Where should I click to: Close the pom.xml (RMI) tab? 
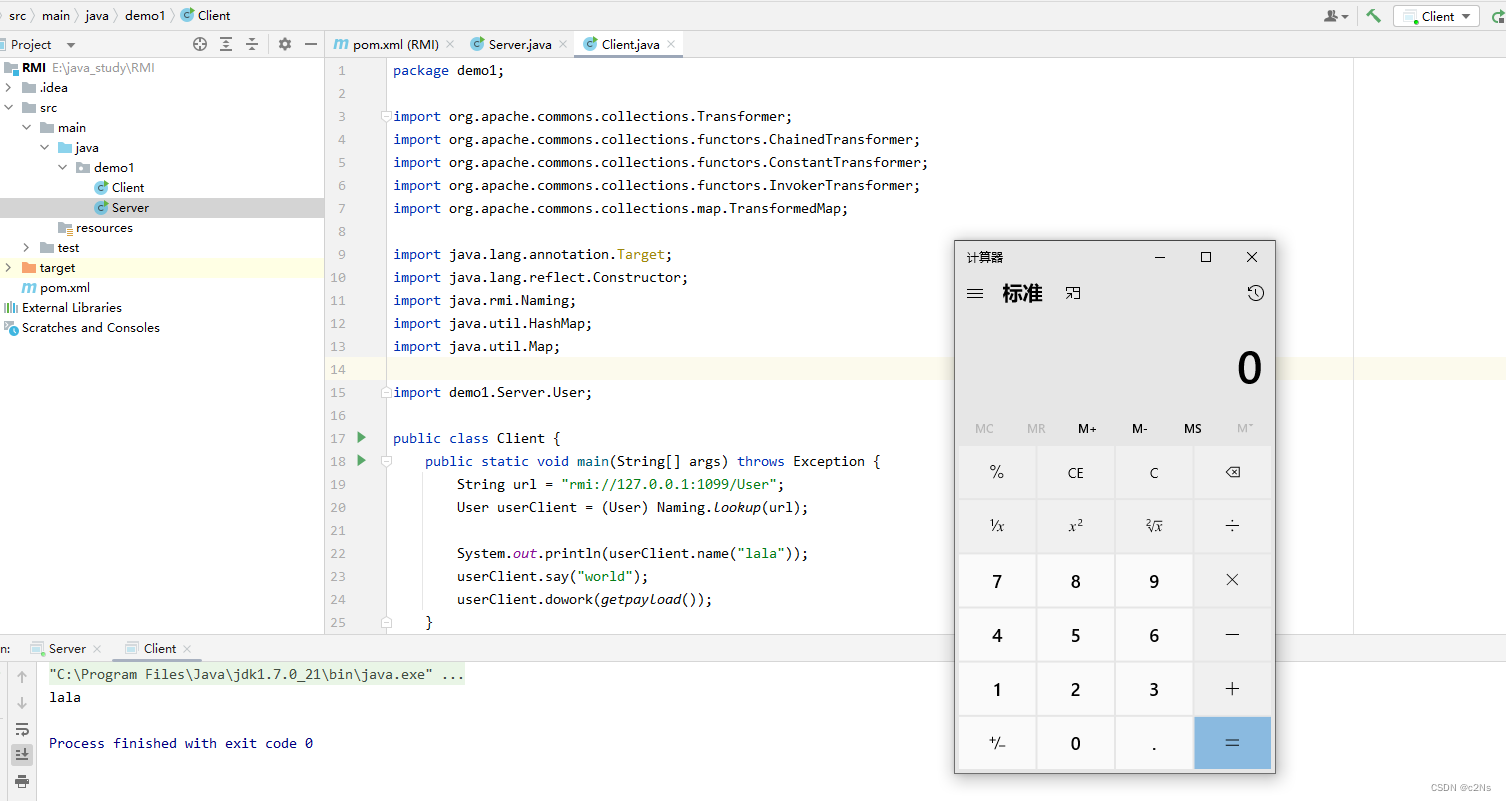tap(449, 44)
